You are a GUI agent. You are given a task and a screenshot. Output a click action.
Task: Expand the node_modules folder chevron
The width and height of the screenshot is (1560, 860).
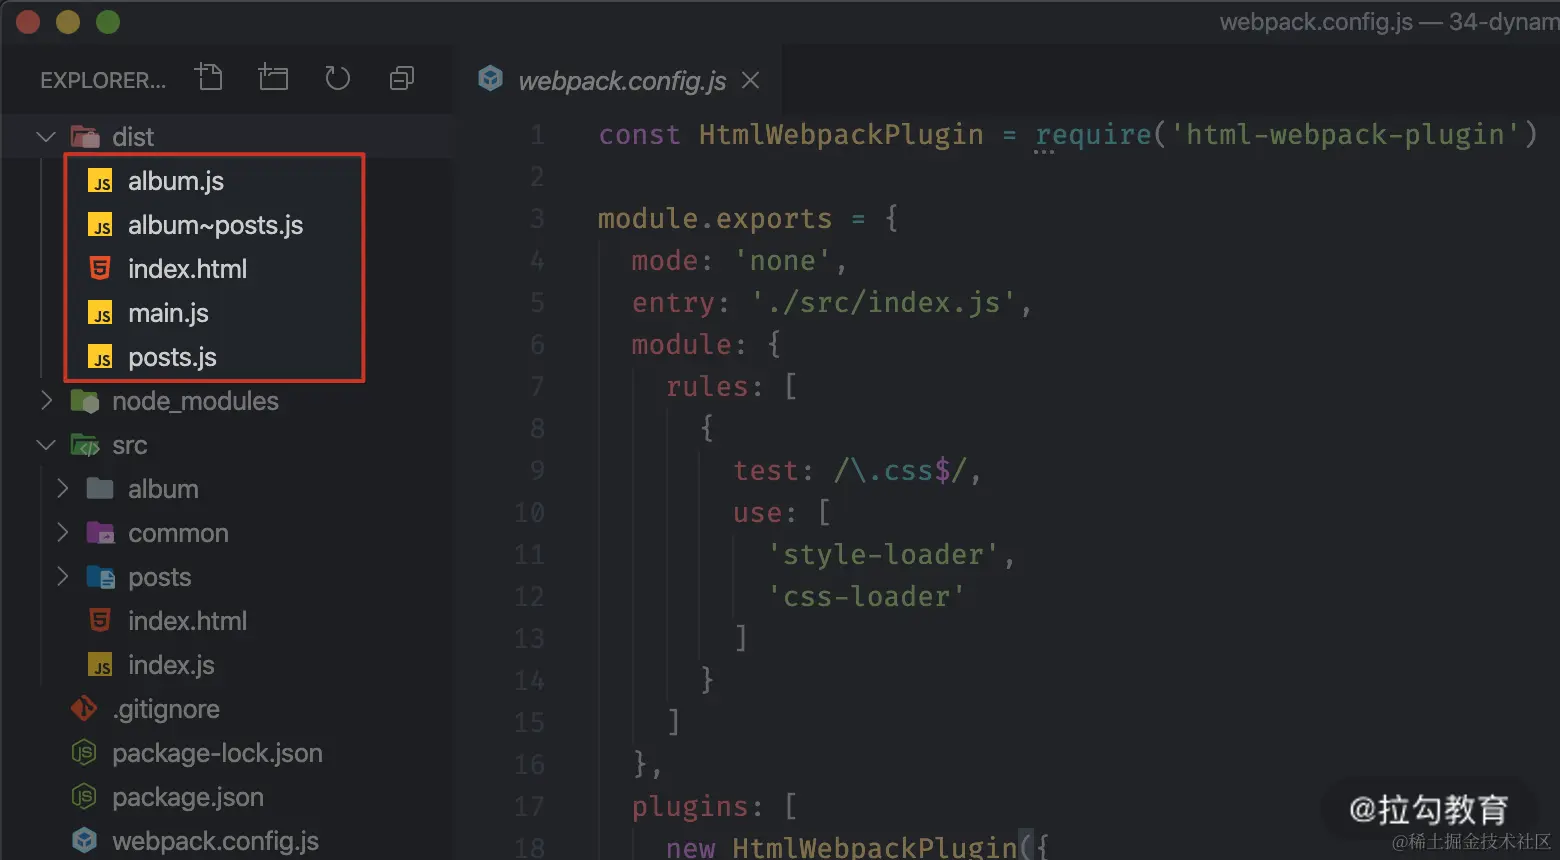[x=46, y=401]
